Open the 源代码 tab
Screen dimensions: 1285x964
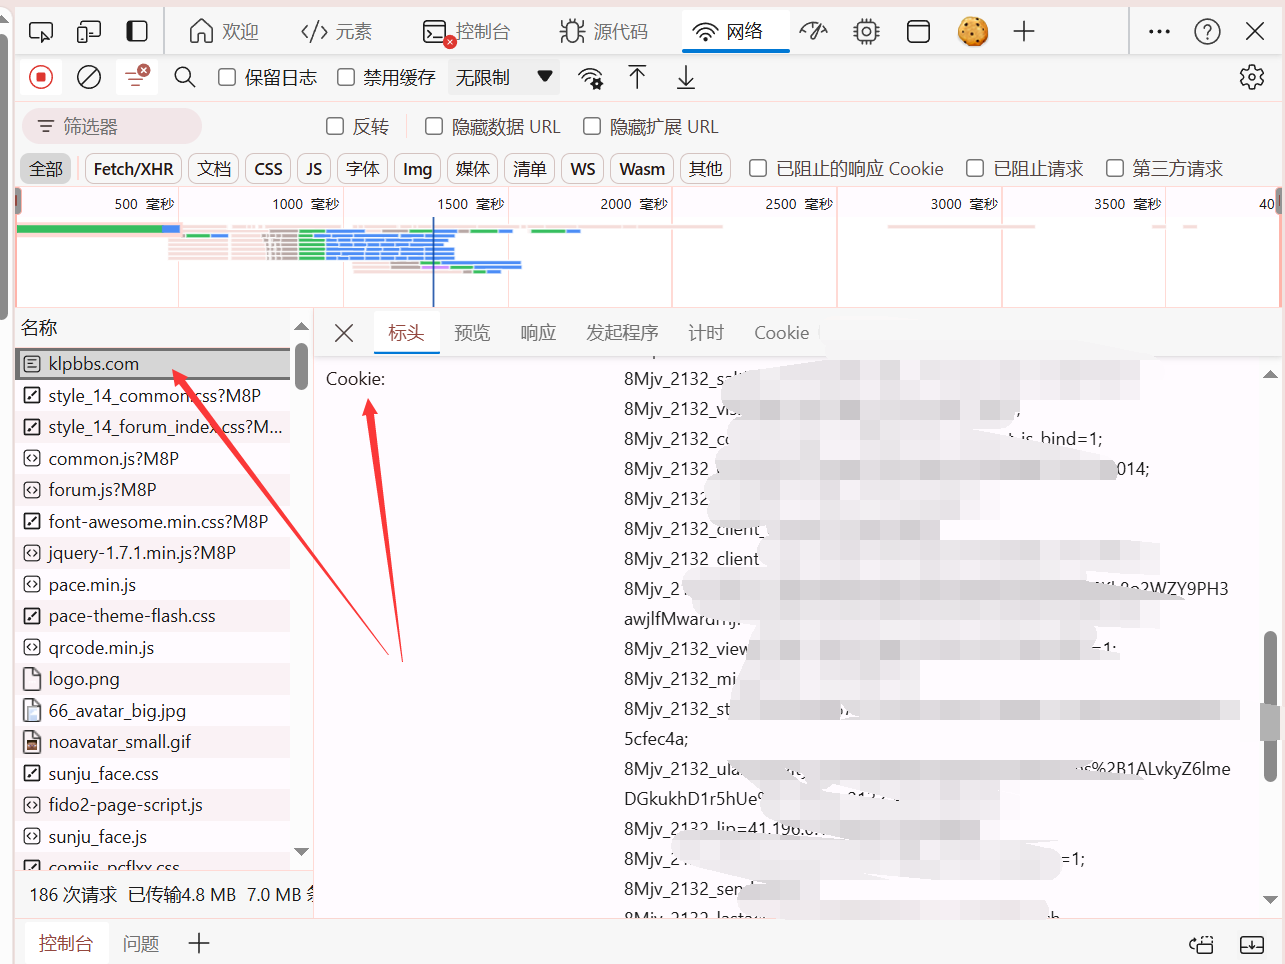[603, 32]
